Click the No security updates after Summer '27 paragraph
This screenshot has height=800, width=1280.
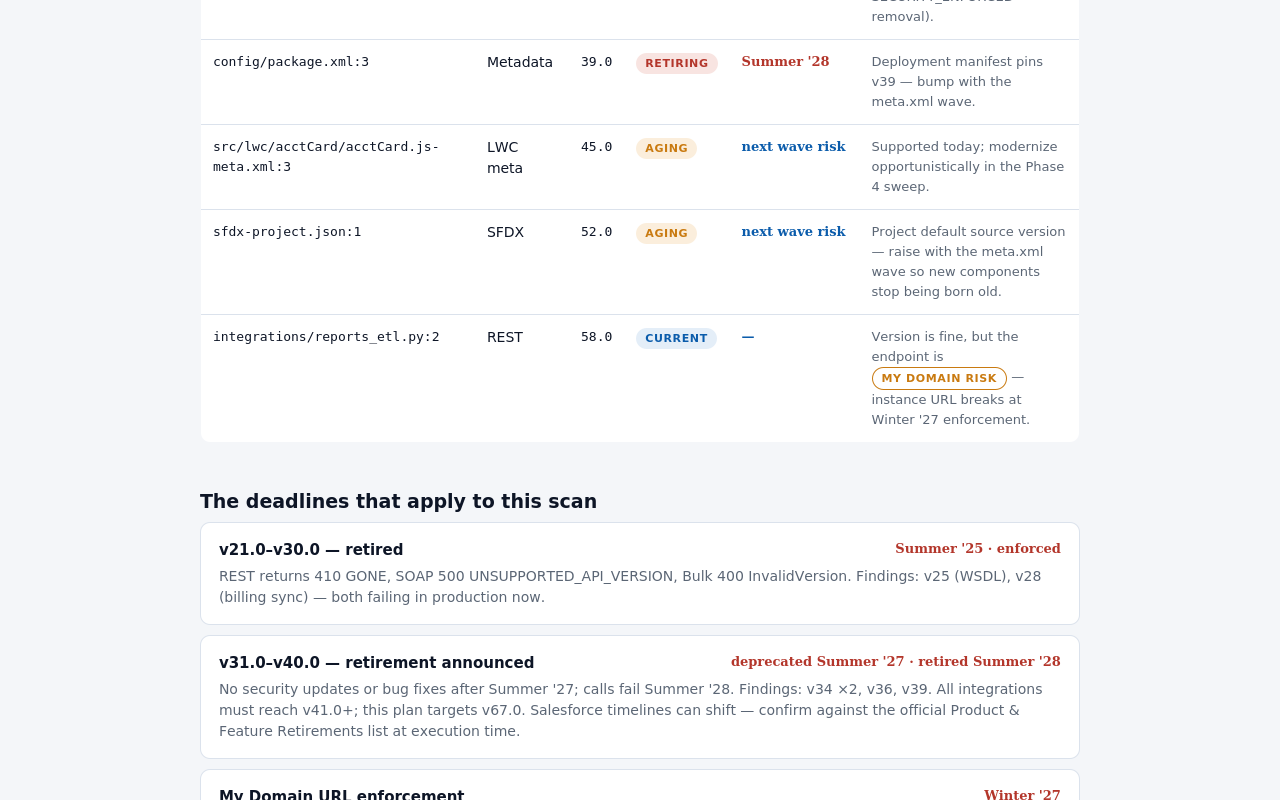pyautogui.click(x=631, y=710)
